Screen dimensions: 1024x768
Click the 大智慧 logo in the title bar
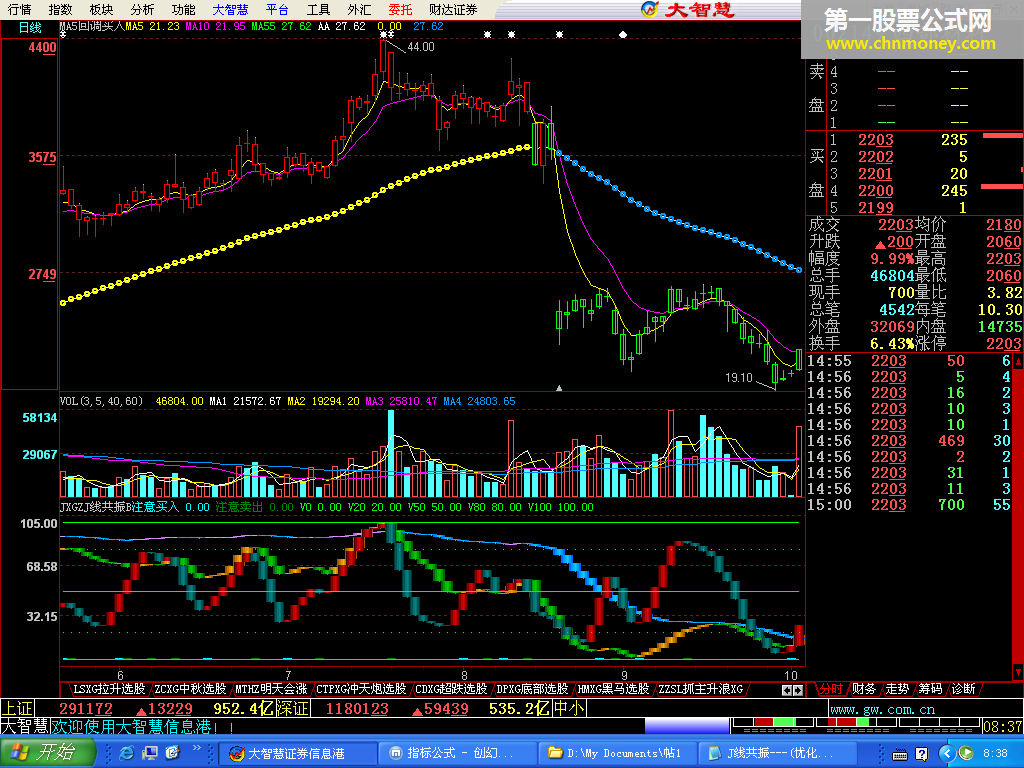[688, 9]
